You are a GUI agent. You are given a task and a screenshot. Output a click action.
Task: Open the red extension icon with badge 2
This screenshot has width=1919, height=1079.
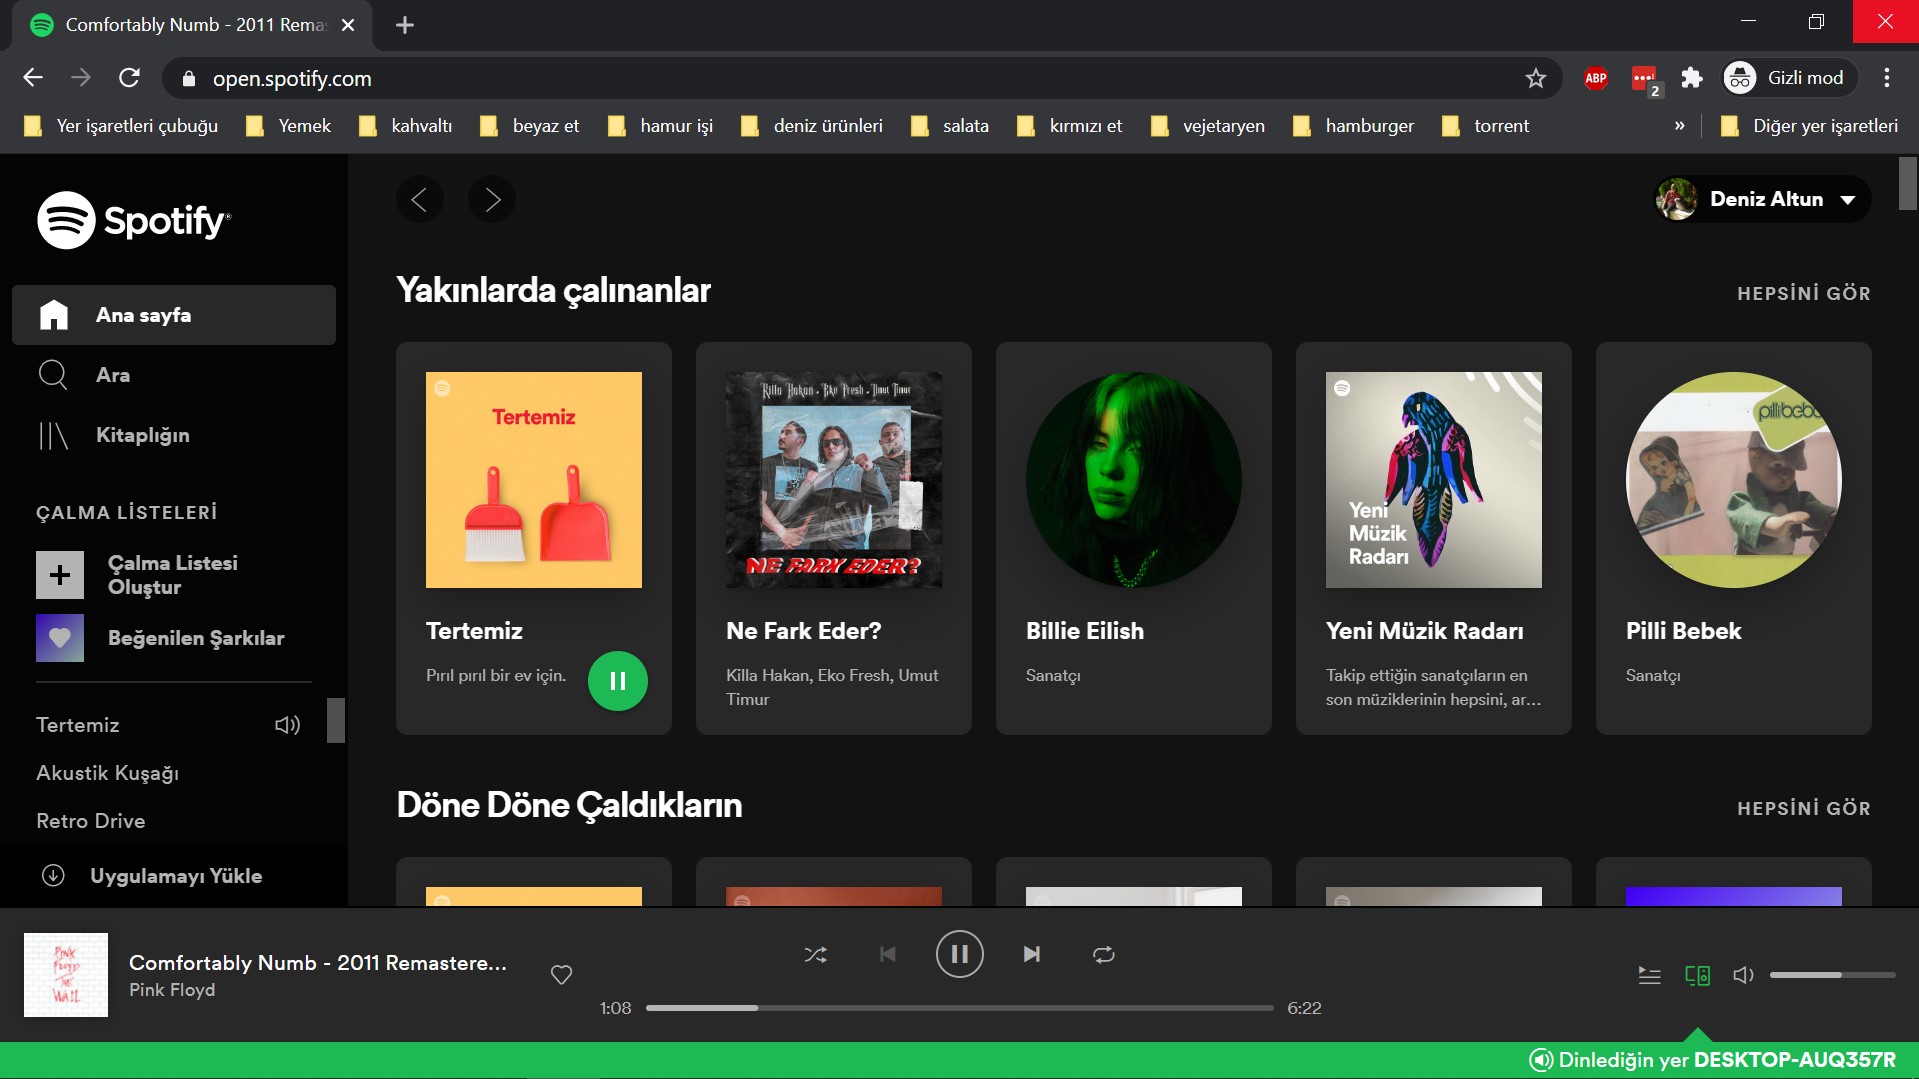pos(1645,79)
